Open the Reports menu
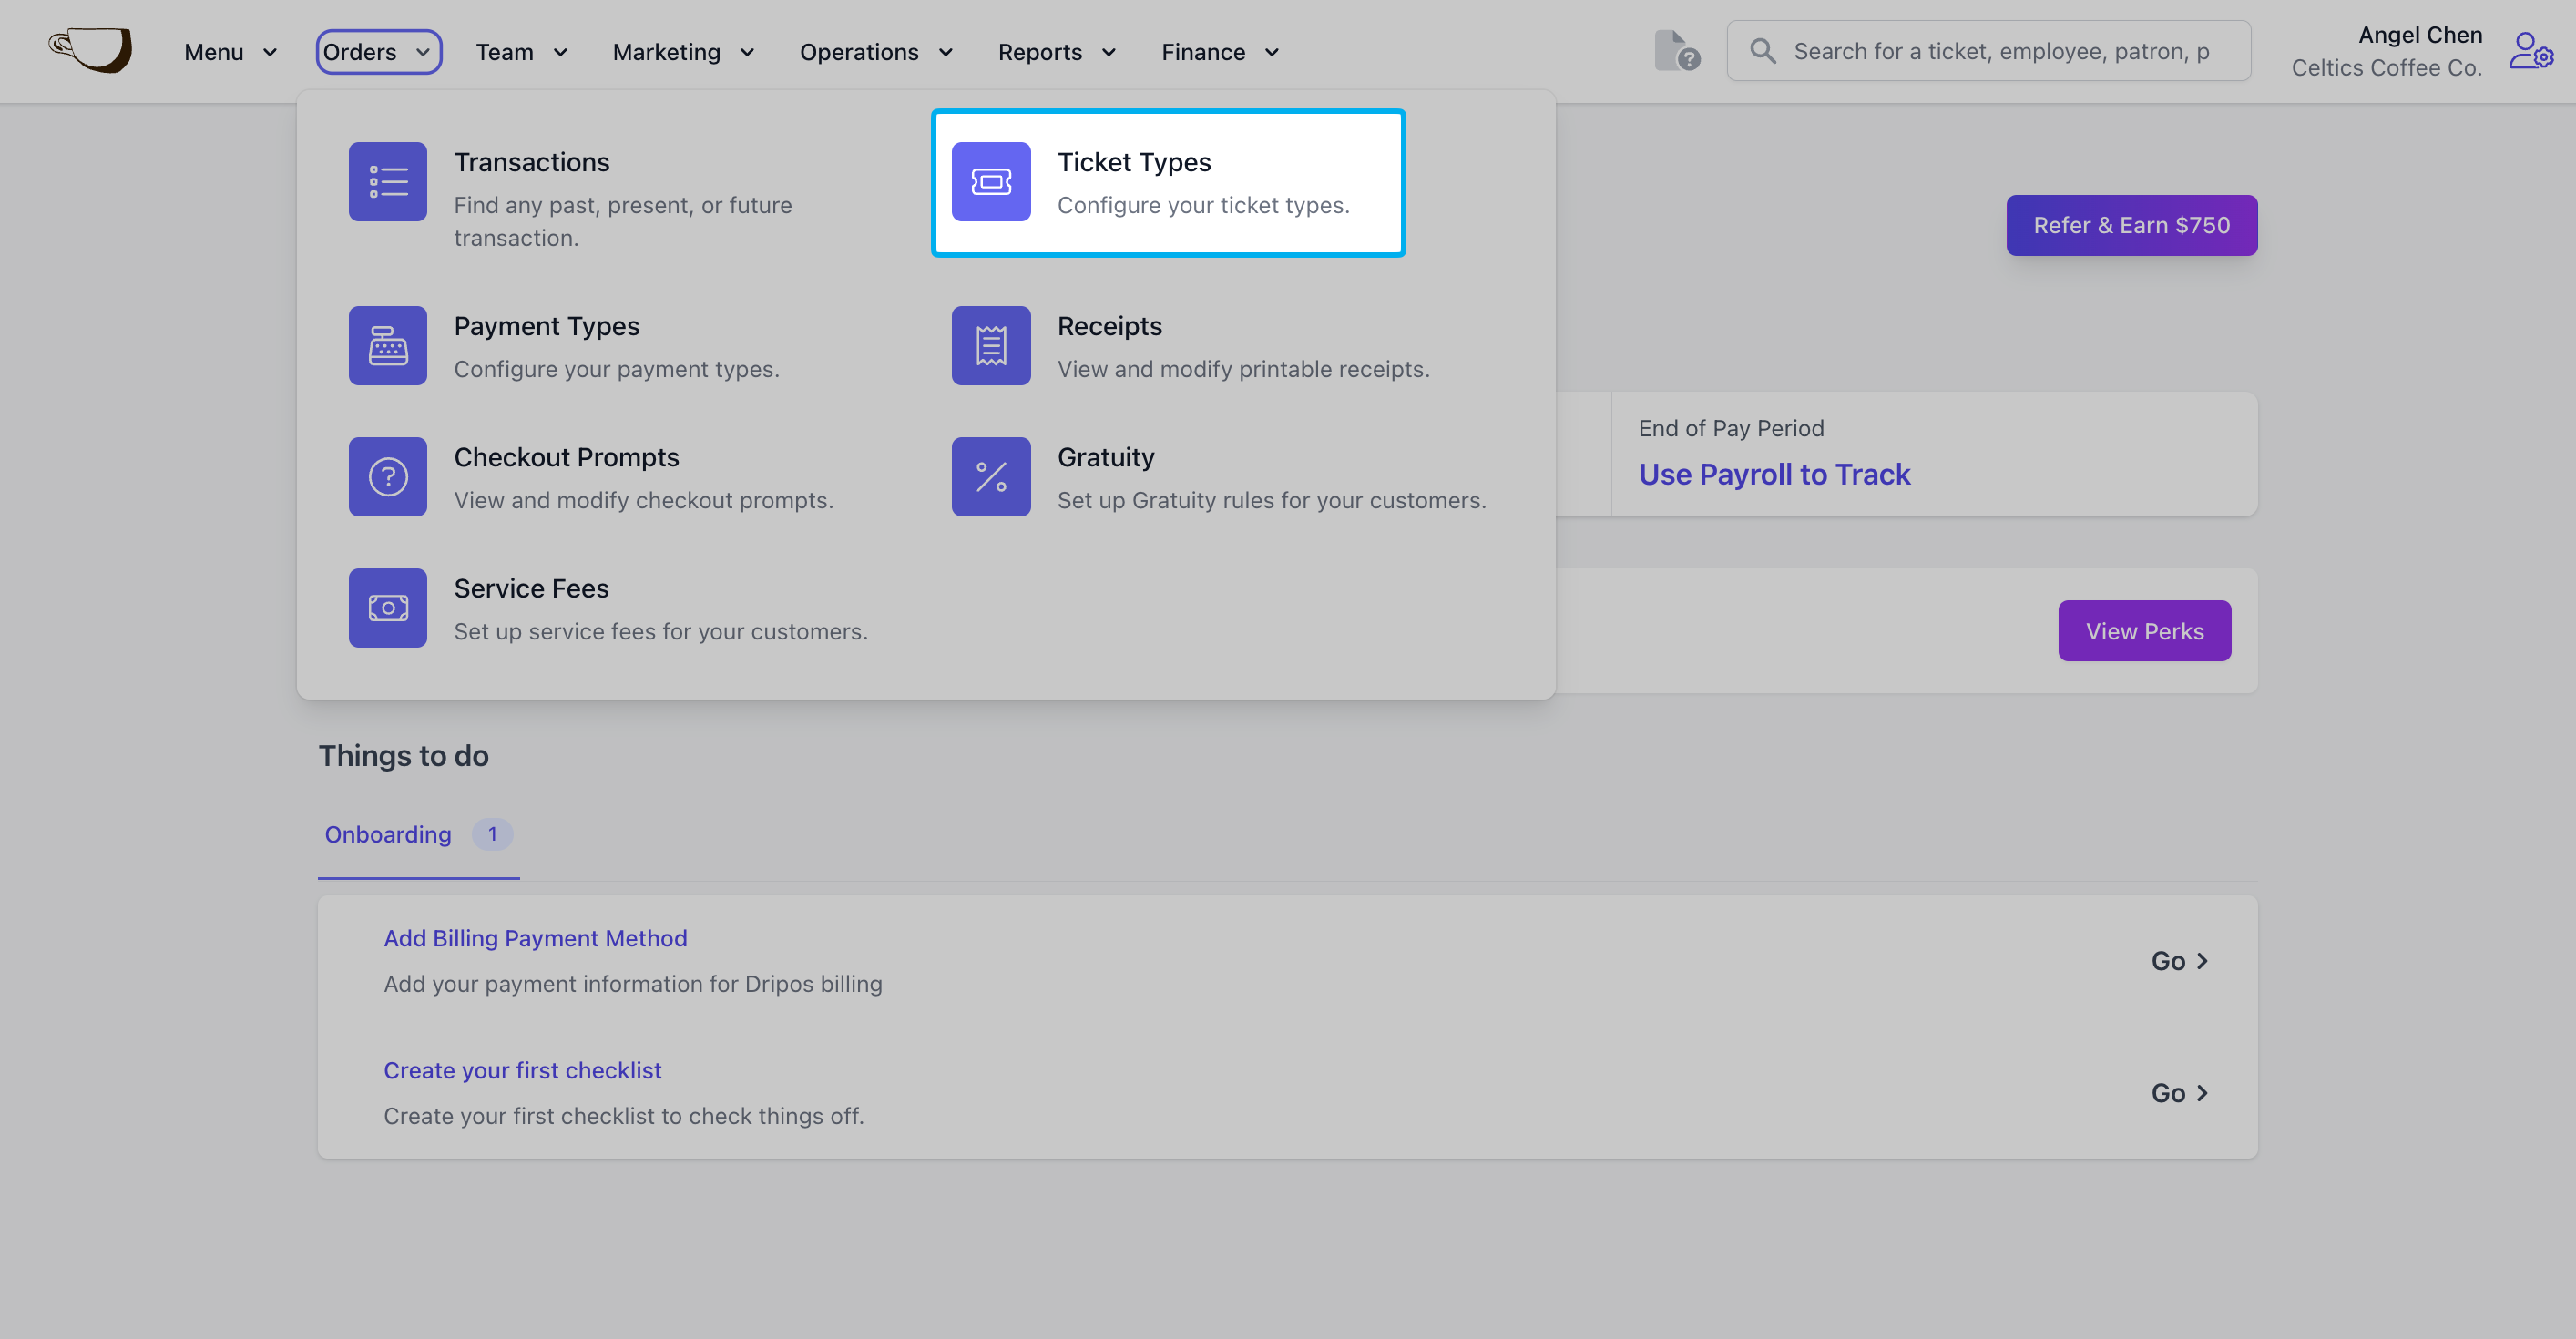 [x=1056, y=52]
